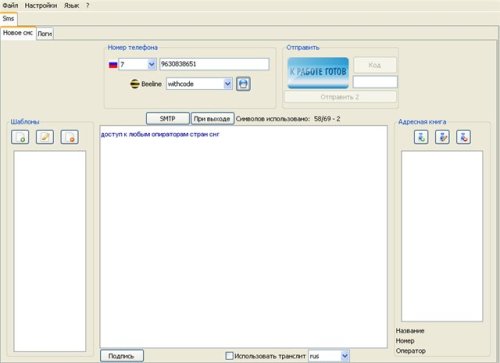The image size is (500, 363).
Task: Click the К работе готов send banner
Action: (x=318, y=73)
